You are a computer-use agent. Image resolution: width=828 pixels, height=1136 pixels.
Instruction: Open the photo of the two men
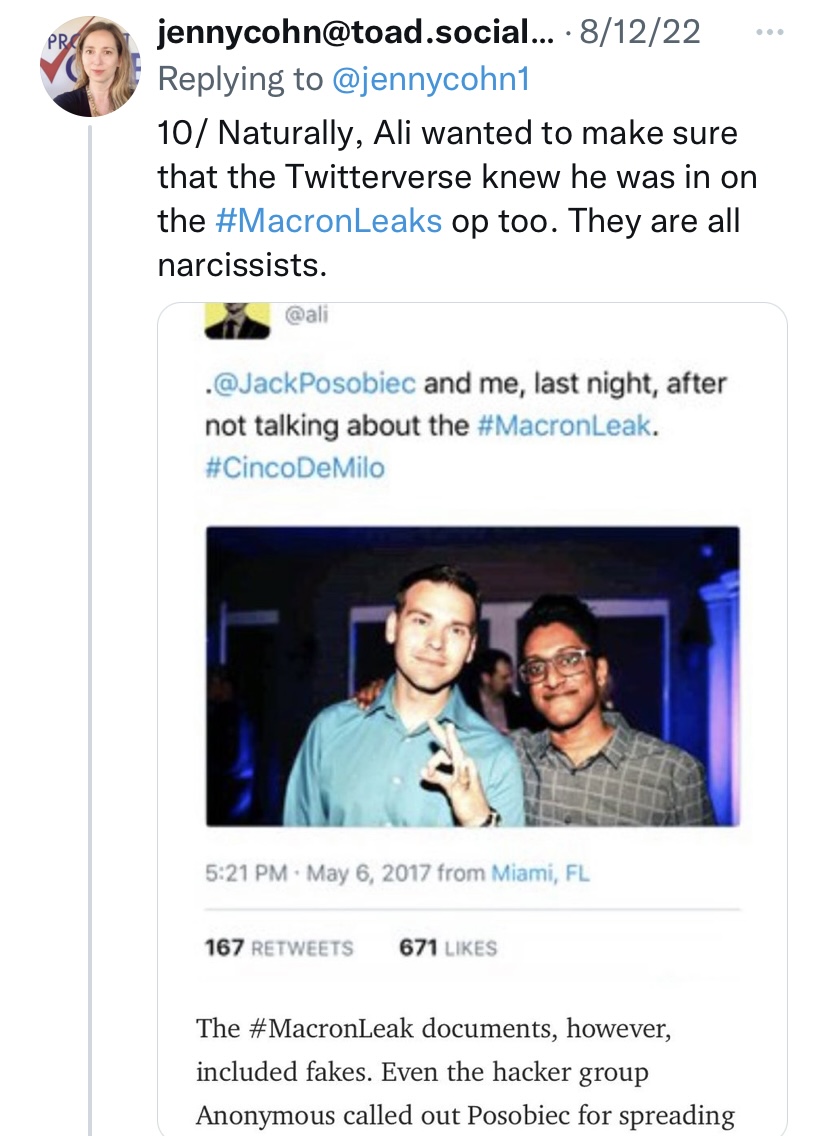(472, 676)
